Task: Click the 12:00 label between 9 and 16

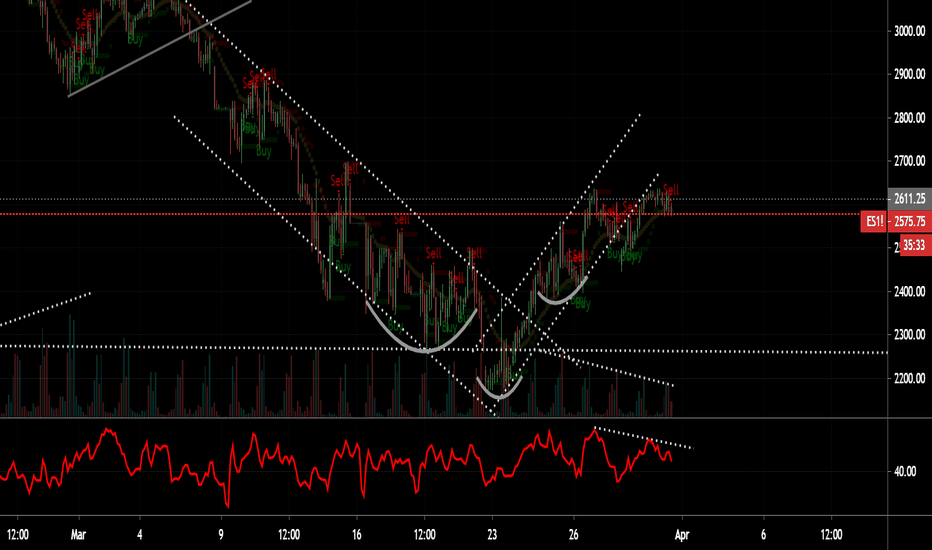Action: coord(289,535)
